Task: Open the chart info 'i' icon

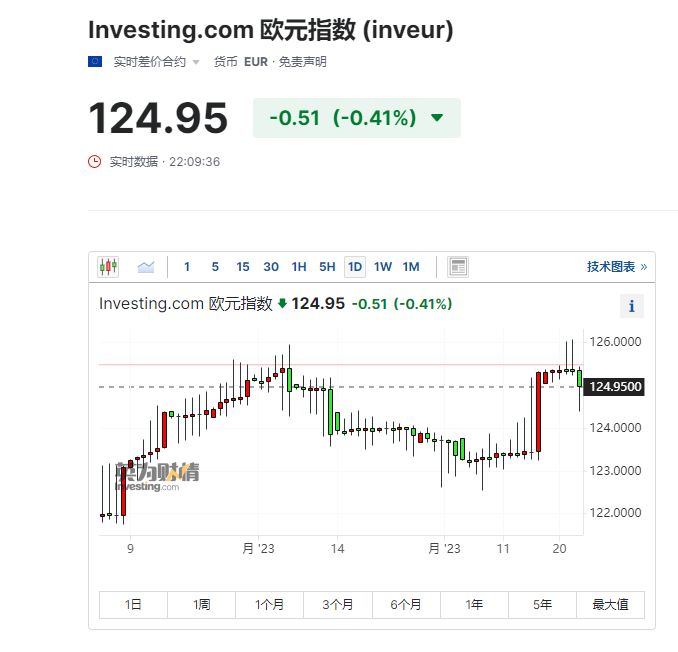Action: point(632,306)
